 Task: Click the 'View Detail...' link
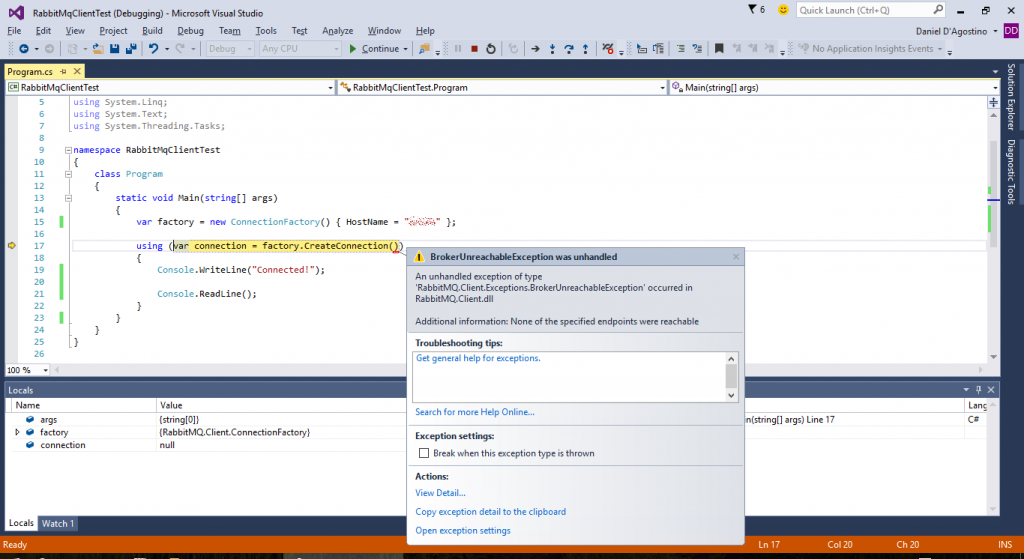click(x=440, y=493)
